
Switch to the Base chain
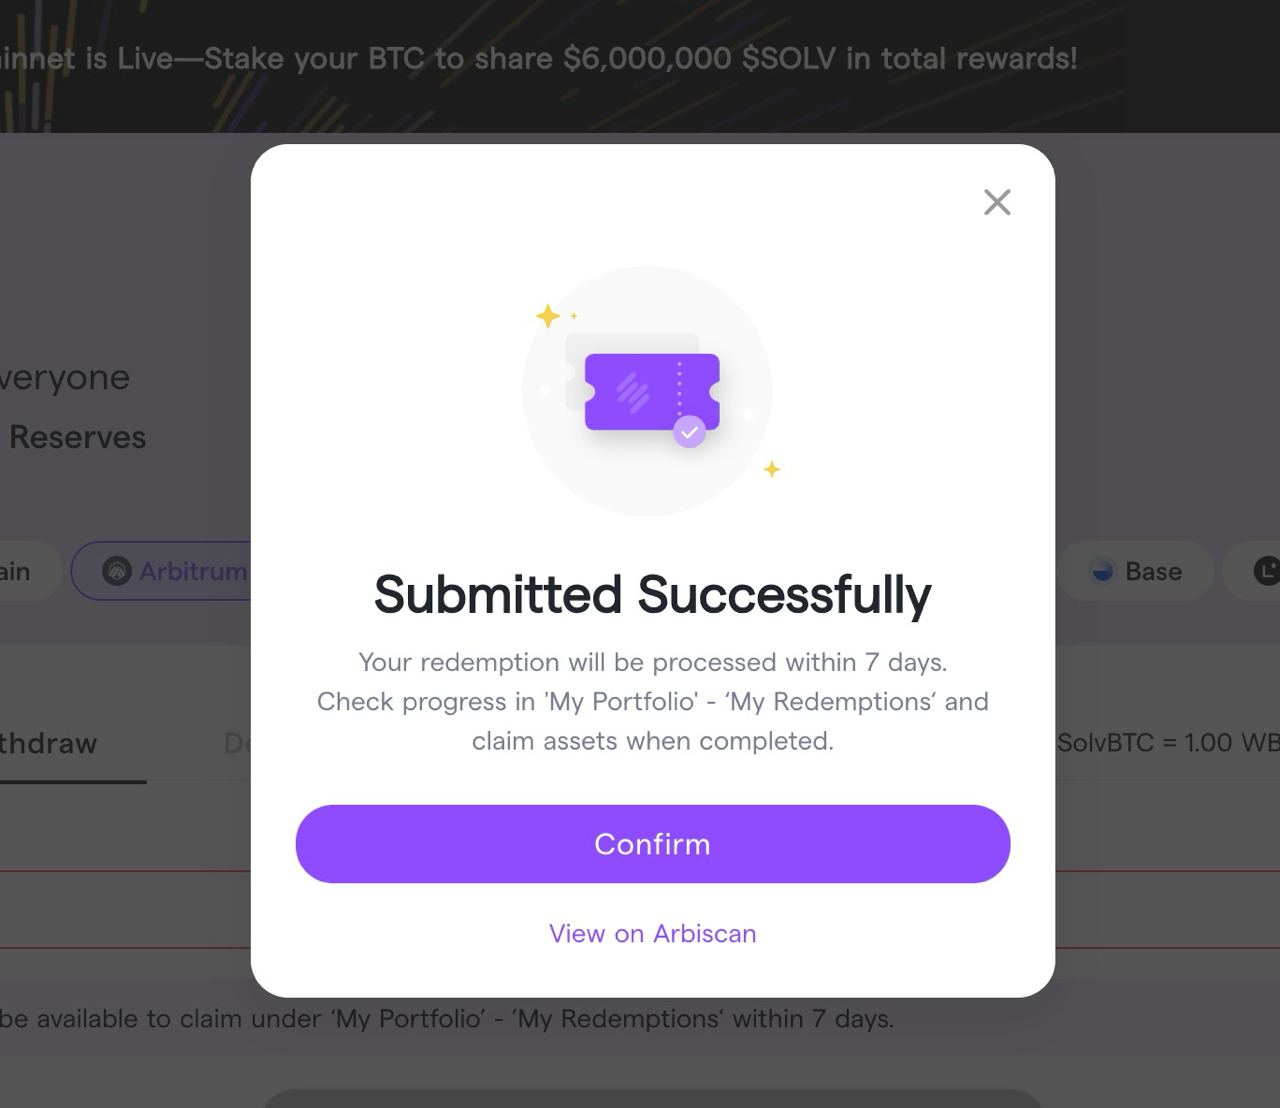point(1152,571)
